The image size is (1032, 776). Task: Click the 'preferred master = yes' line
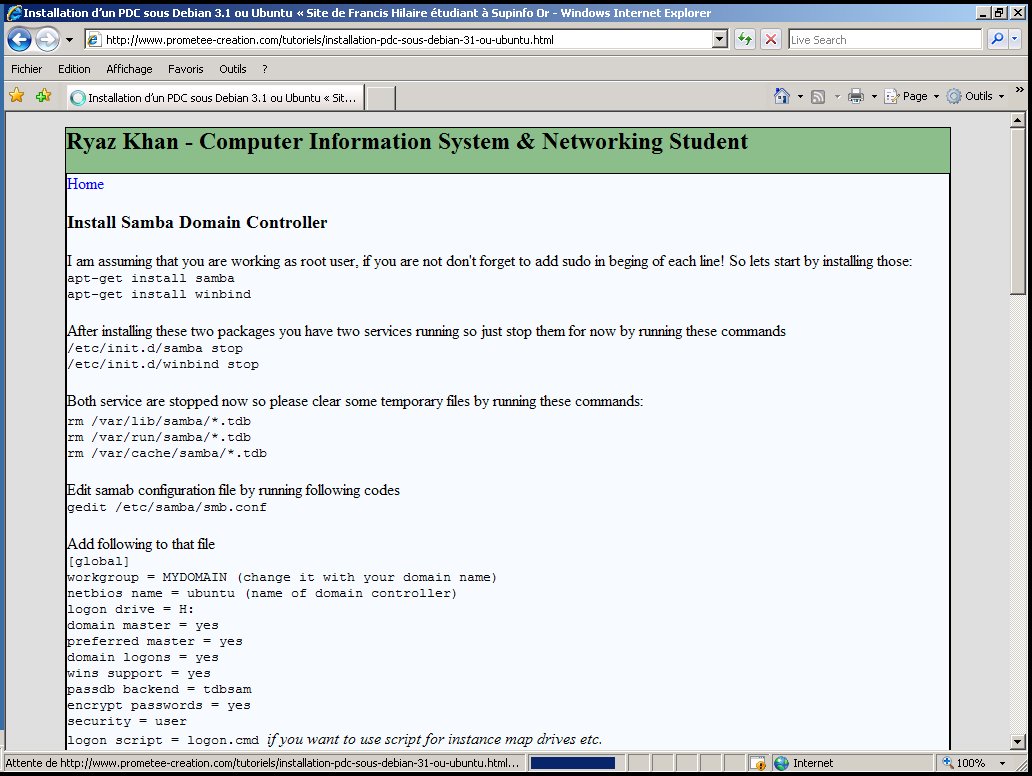click(155, 641)
